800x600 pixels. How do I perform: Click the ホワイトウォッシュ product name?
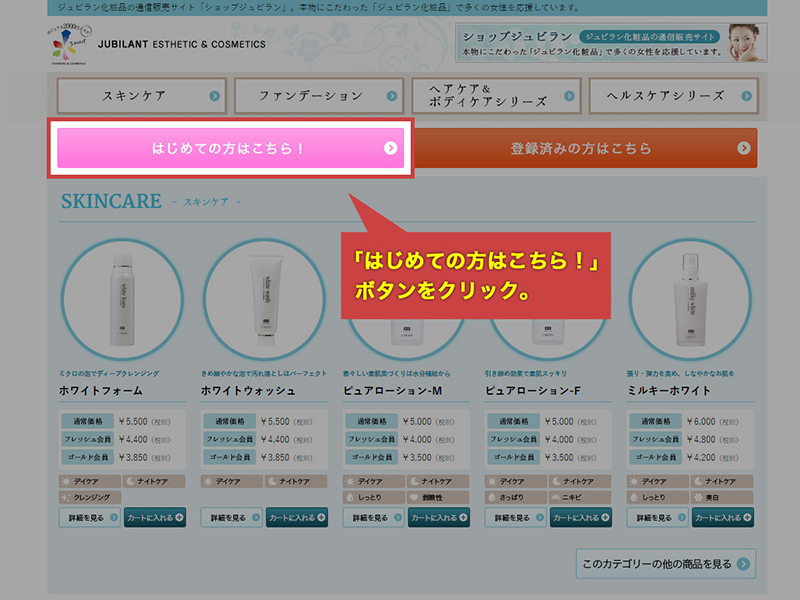248,391
